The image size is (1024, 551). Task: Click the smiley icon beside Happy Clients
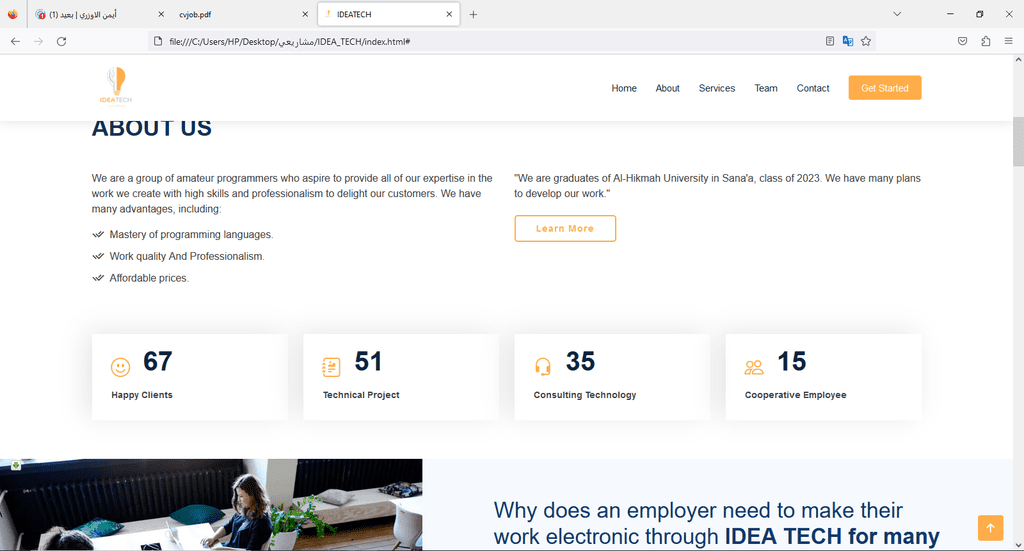coord(120,368)
